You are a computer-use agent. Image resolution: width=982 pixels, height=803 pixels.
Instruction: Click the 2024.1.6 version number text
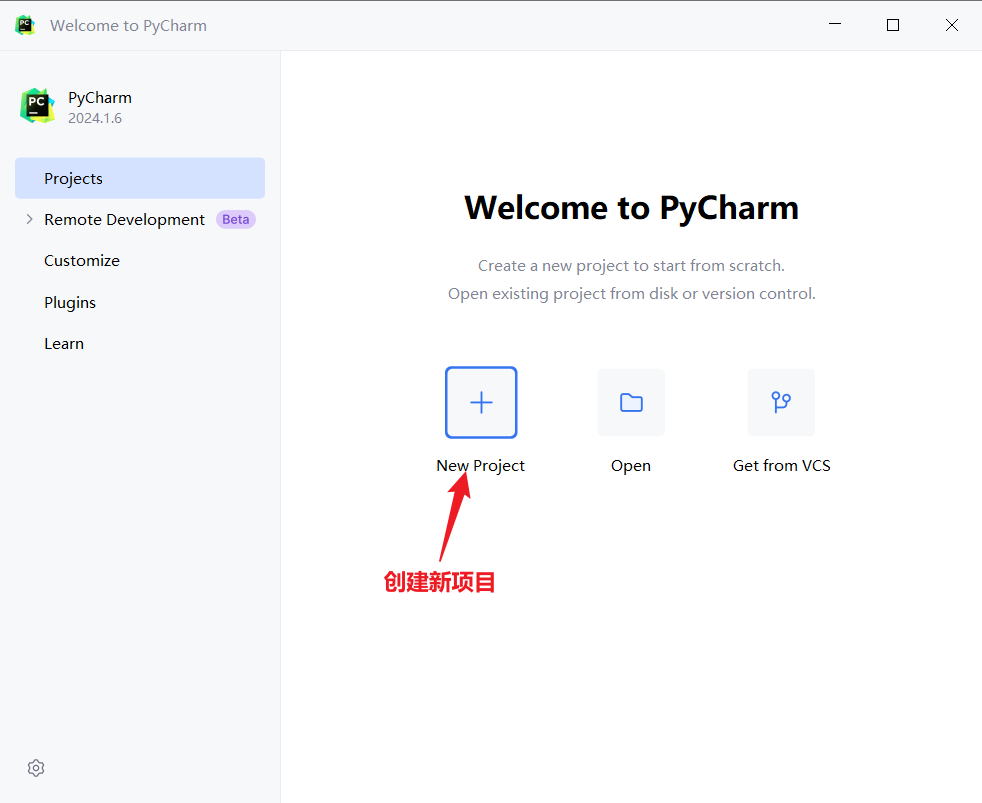(95, 118)
